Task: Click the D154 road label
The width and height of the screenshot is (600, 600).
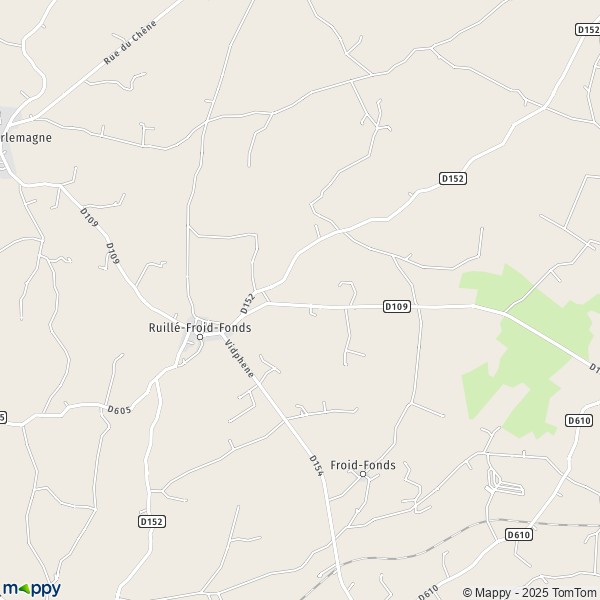Action: pos(316,466)
